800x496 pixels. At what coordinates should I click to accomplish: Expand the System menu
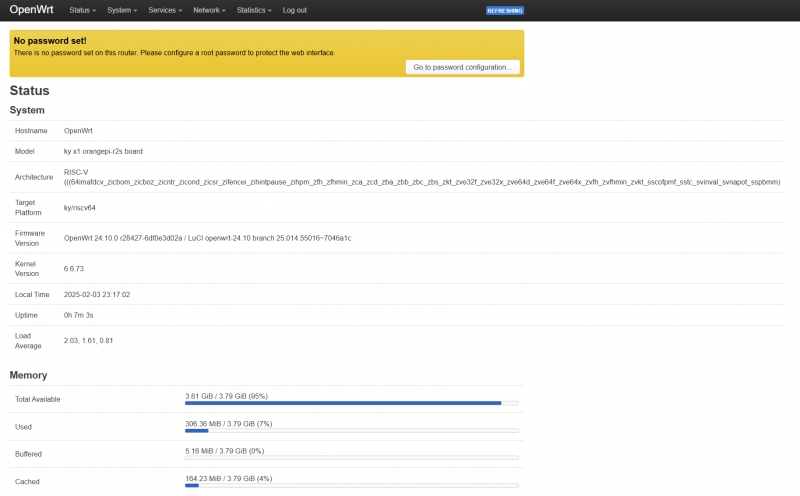(x=122, y=10)
